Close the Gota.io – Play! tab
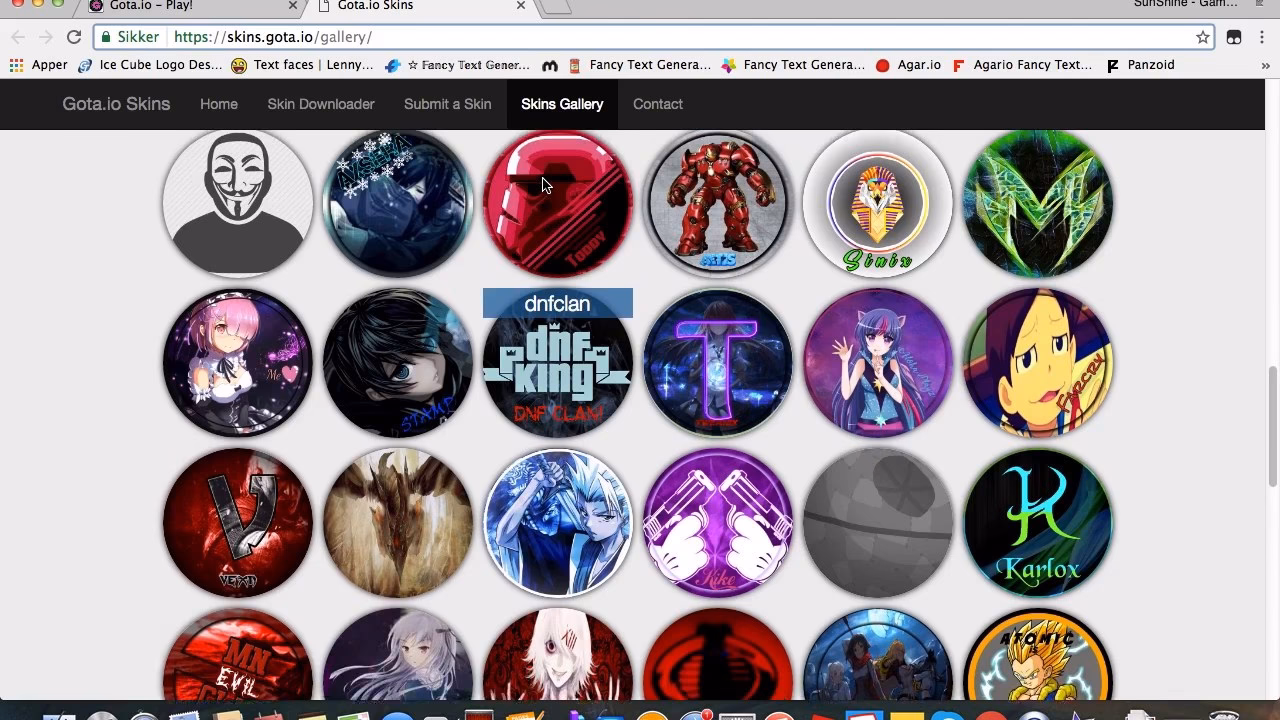This screenshot has height=720, width=1280. click(293, 6)
